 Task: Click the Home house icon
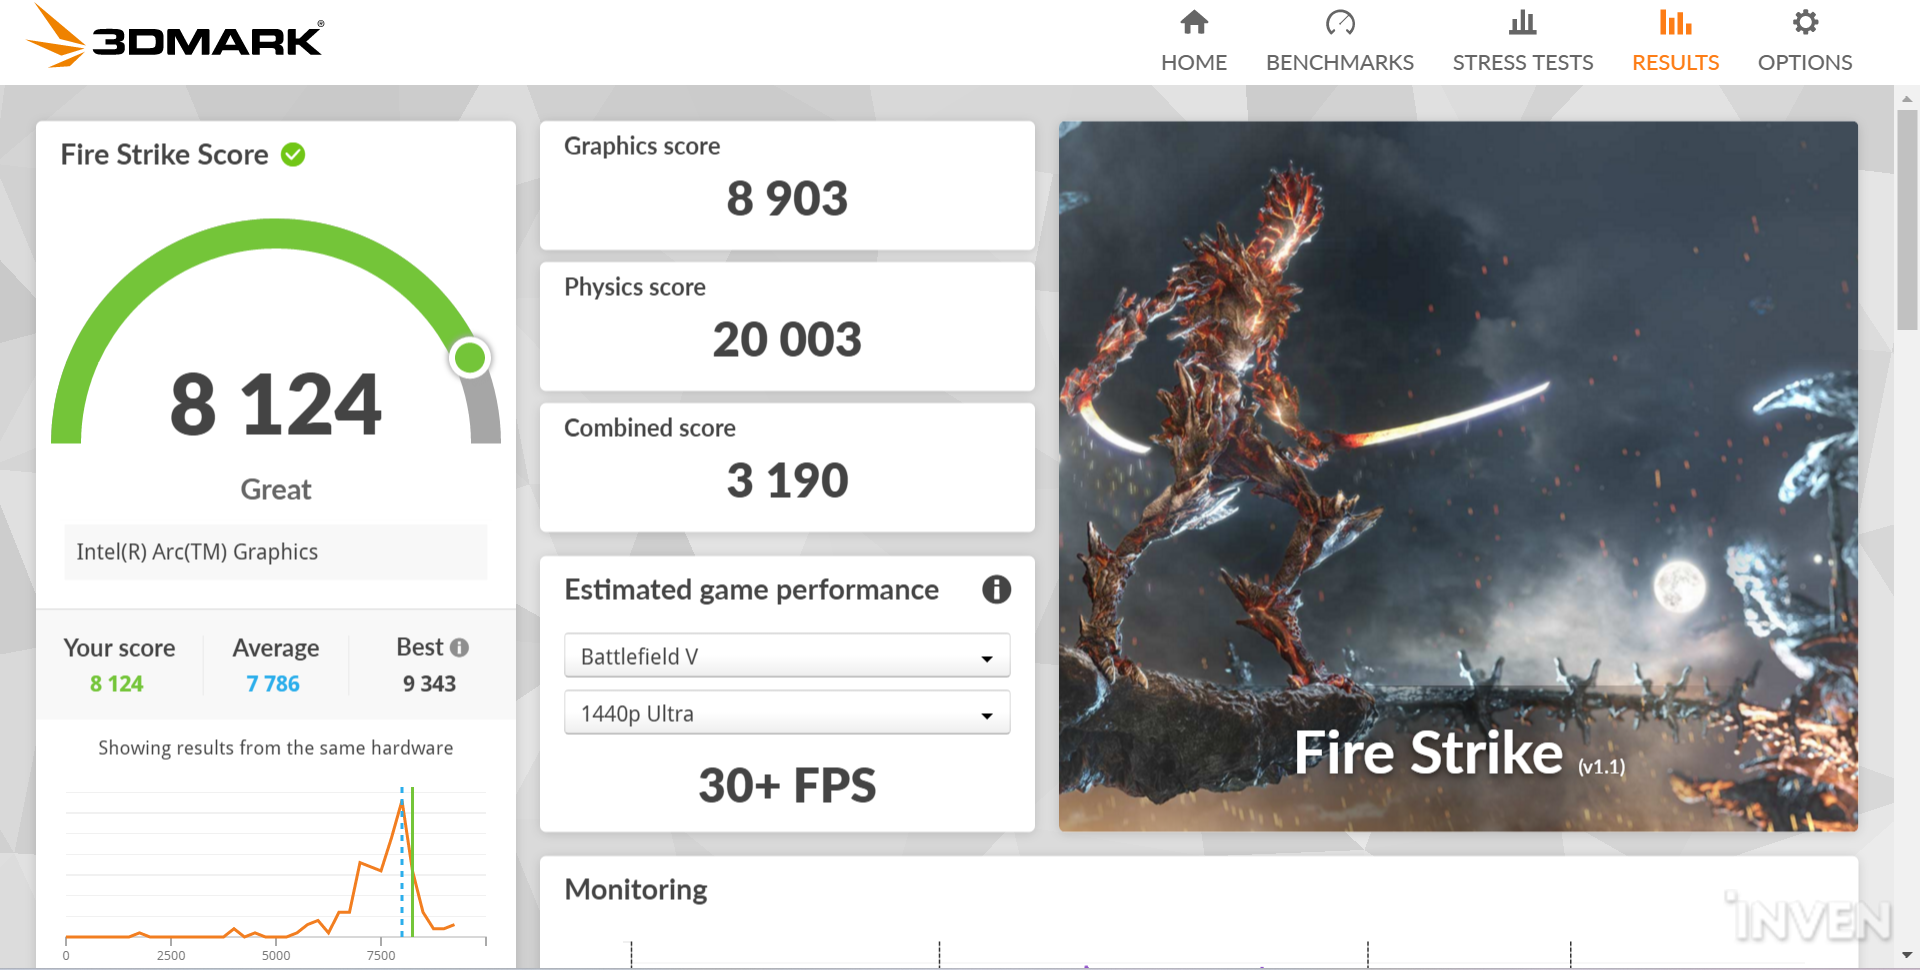coord(1194,22)
